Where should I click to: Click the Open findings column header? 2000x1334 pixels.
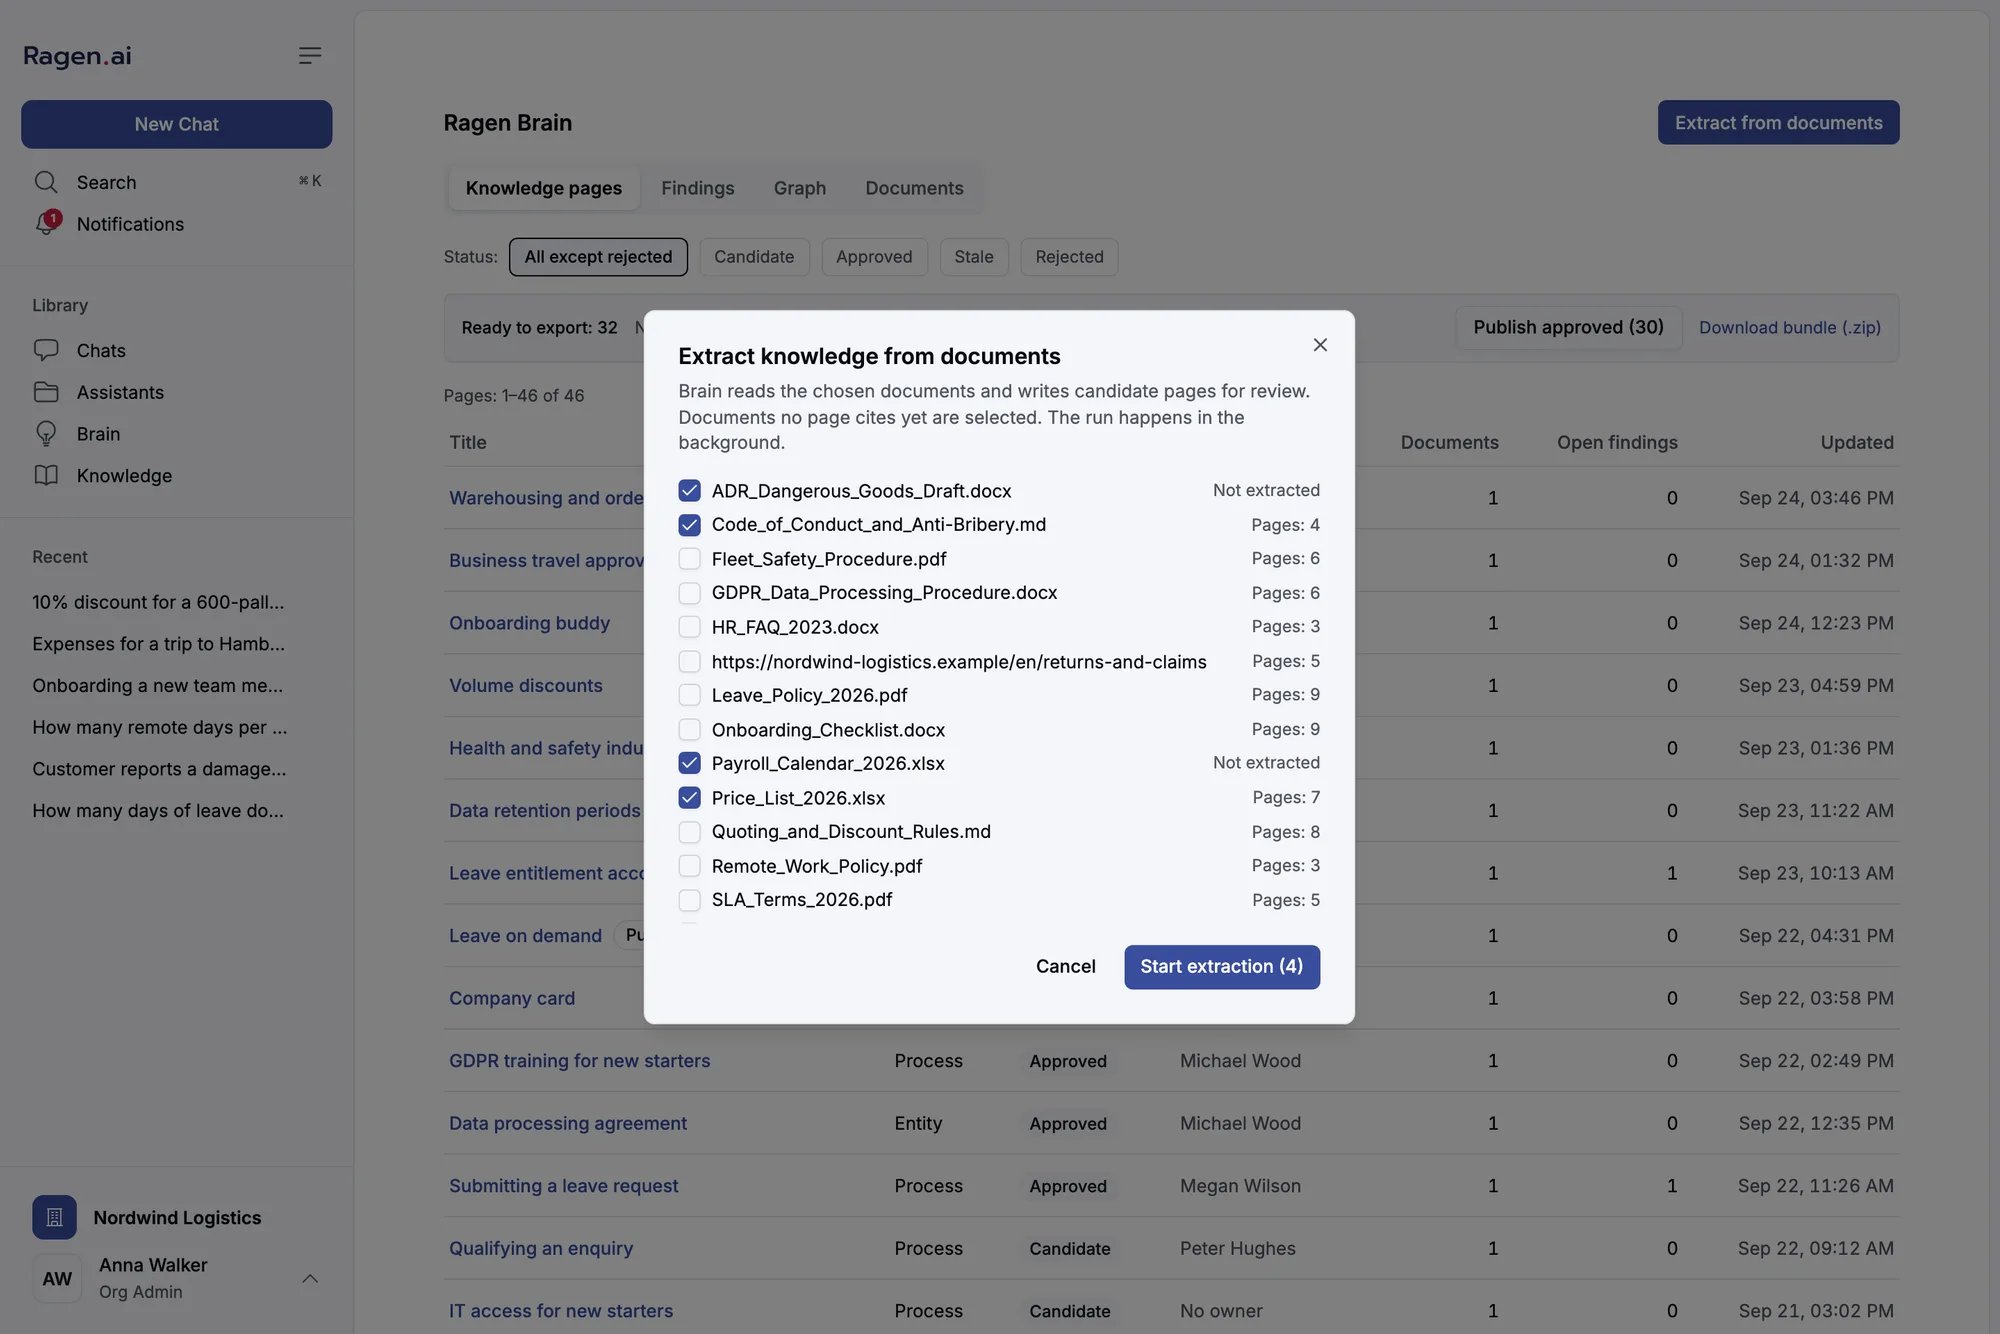pos(1617,442)
